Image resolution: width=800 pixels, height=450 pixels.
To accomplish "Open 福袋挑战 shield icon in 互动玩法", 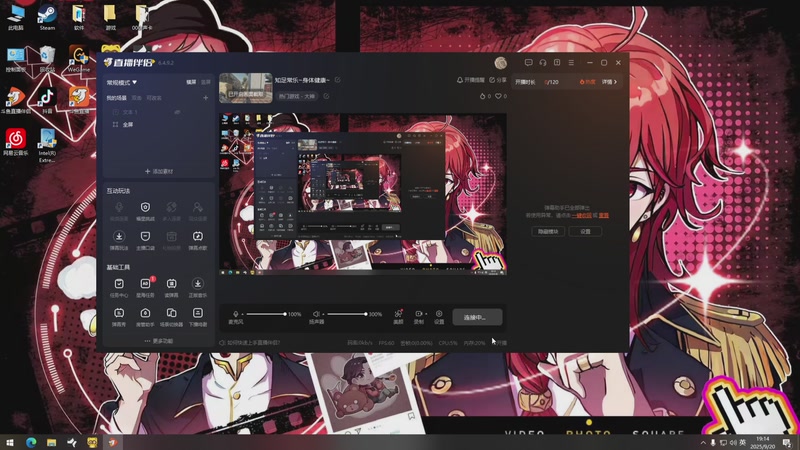I will (x=145, y=207).
